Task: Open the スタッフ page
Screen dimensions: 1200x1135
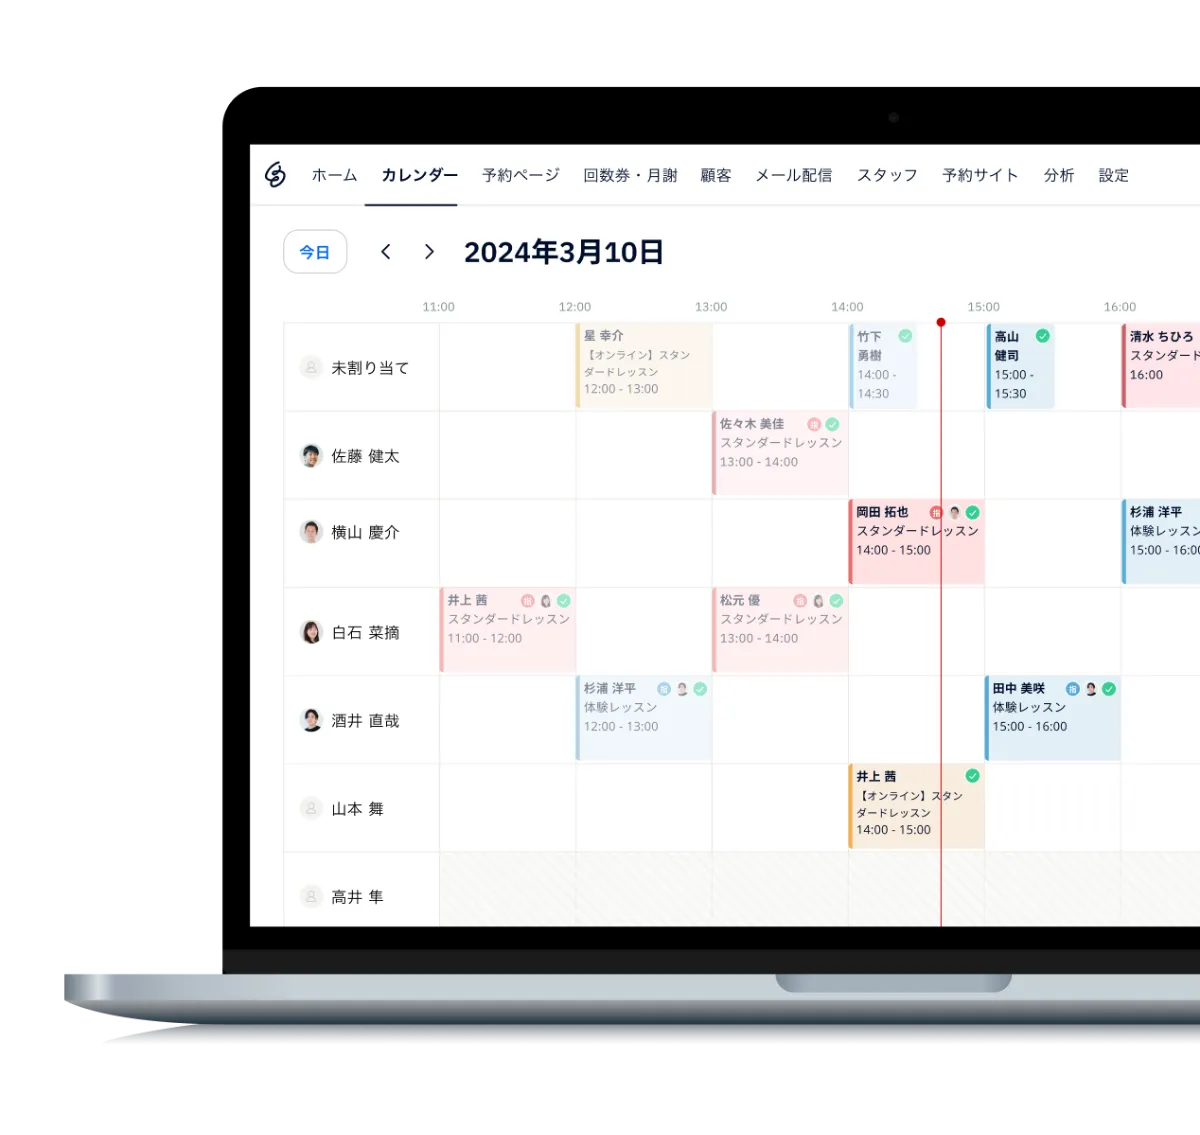Action: [887, 175]
